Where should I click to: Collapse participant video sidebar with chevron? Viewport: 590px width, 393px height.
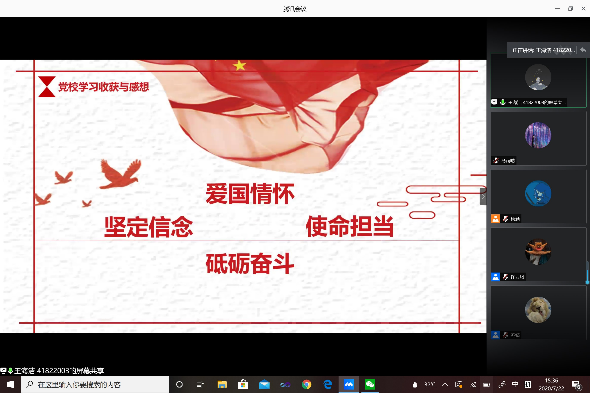coord(483,196)
